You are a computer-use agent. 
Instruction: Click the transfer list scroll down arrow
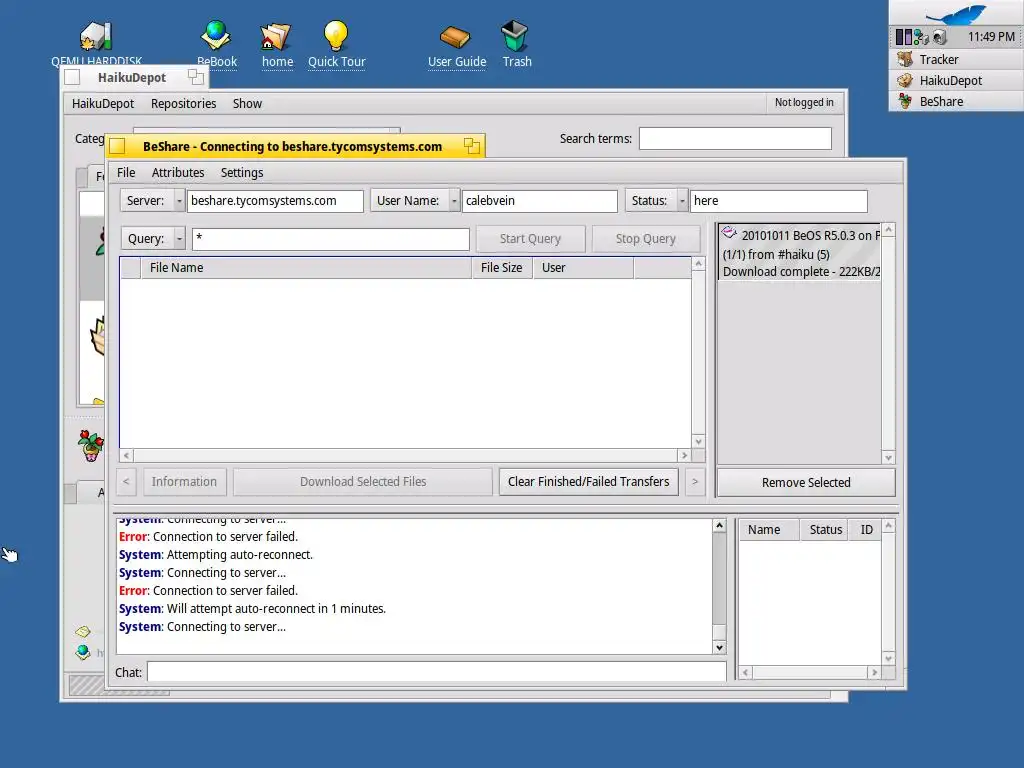pos(888,458)
